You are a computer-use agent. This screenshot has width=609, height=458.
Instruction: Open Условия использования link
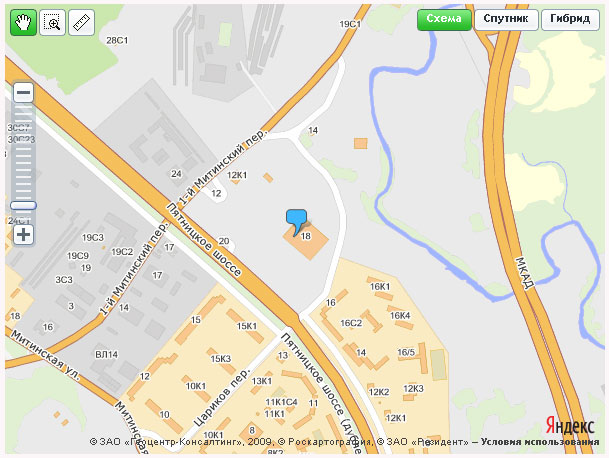(540, 442)
